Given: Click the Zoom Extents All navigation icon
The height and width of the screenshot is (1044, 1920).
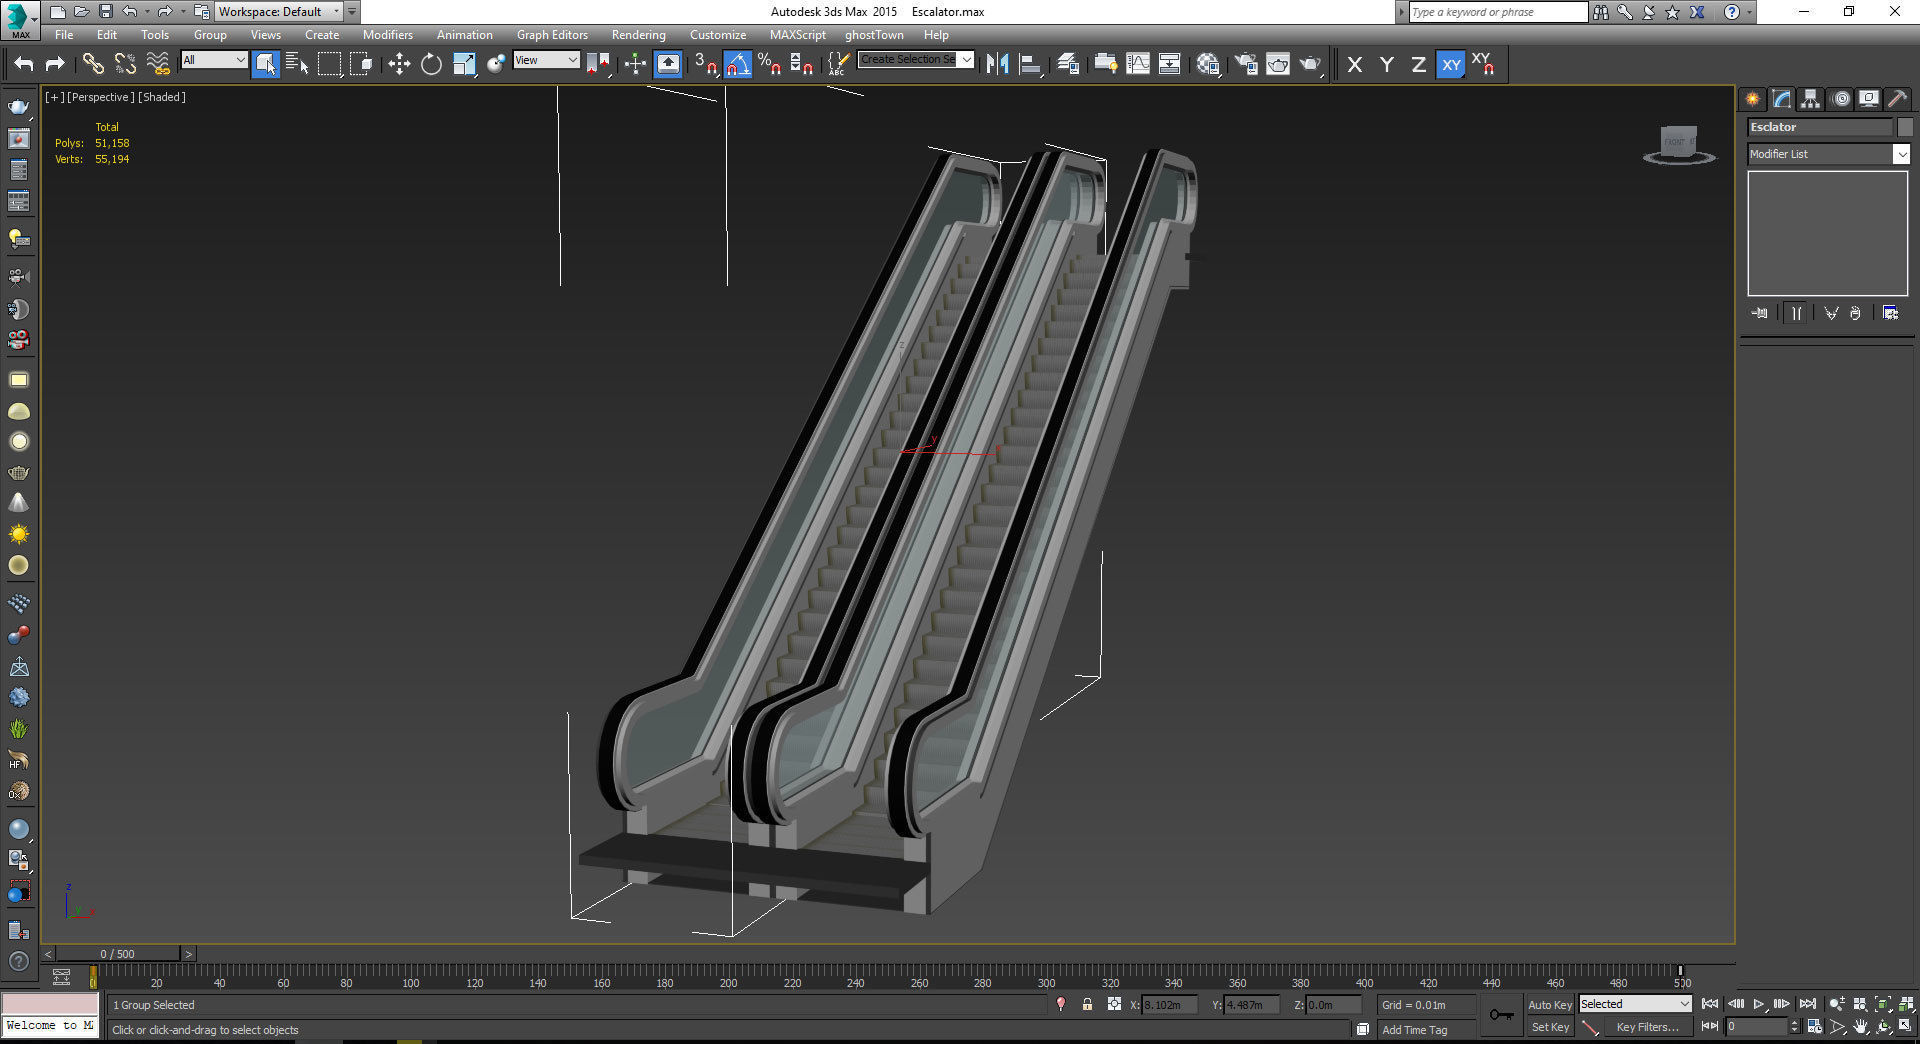Looking at the screenshot, I should click(x=1906, y=1004).
